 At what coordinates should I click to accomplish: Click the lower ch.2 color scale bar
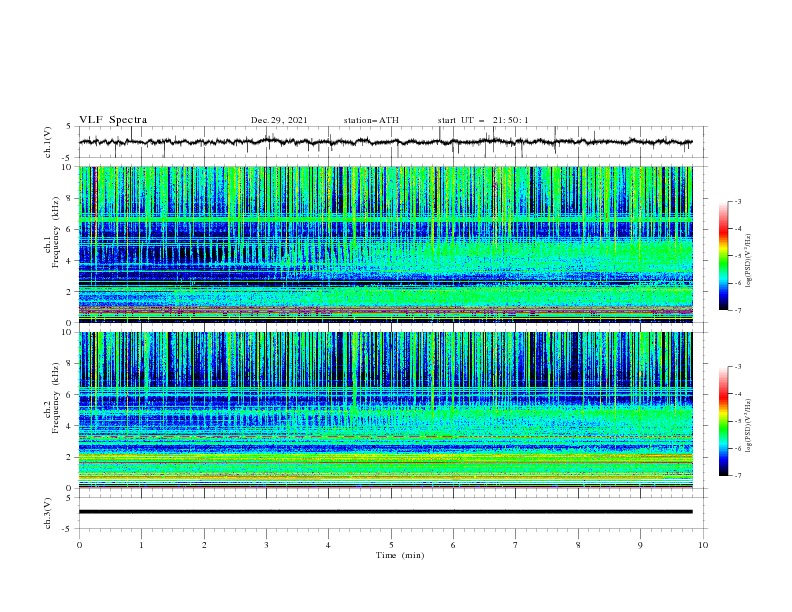tap(723, 421)
